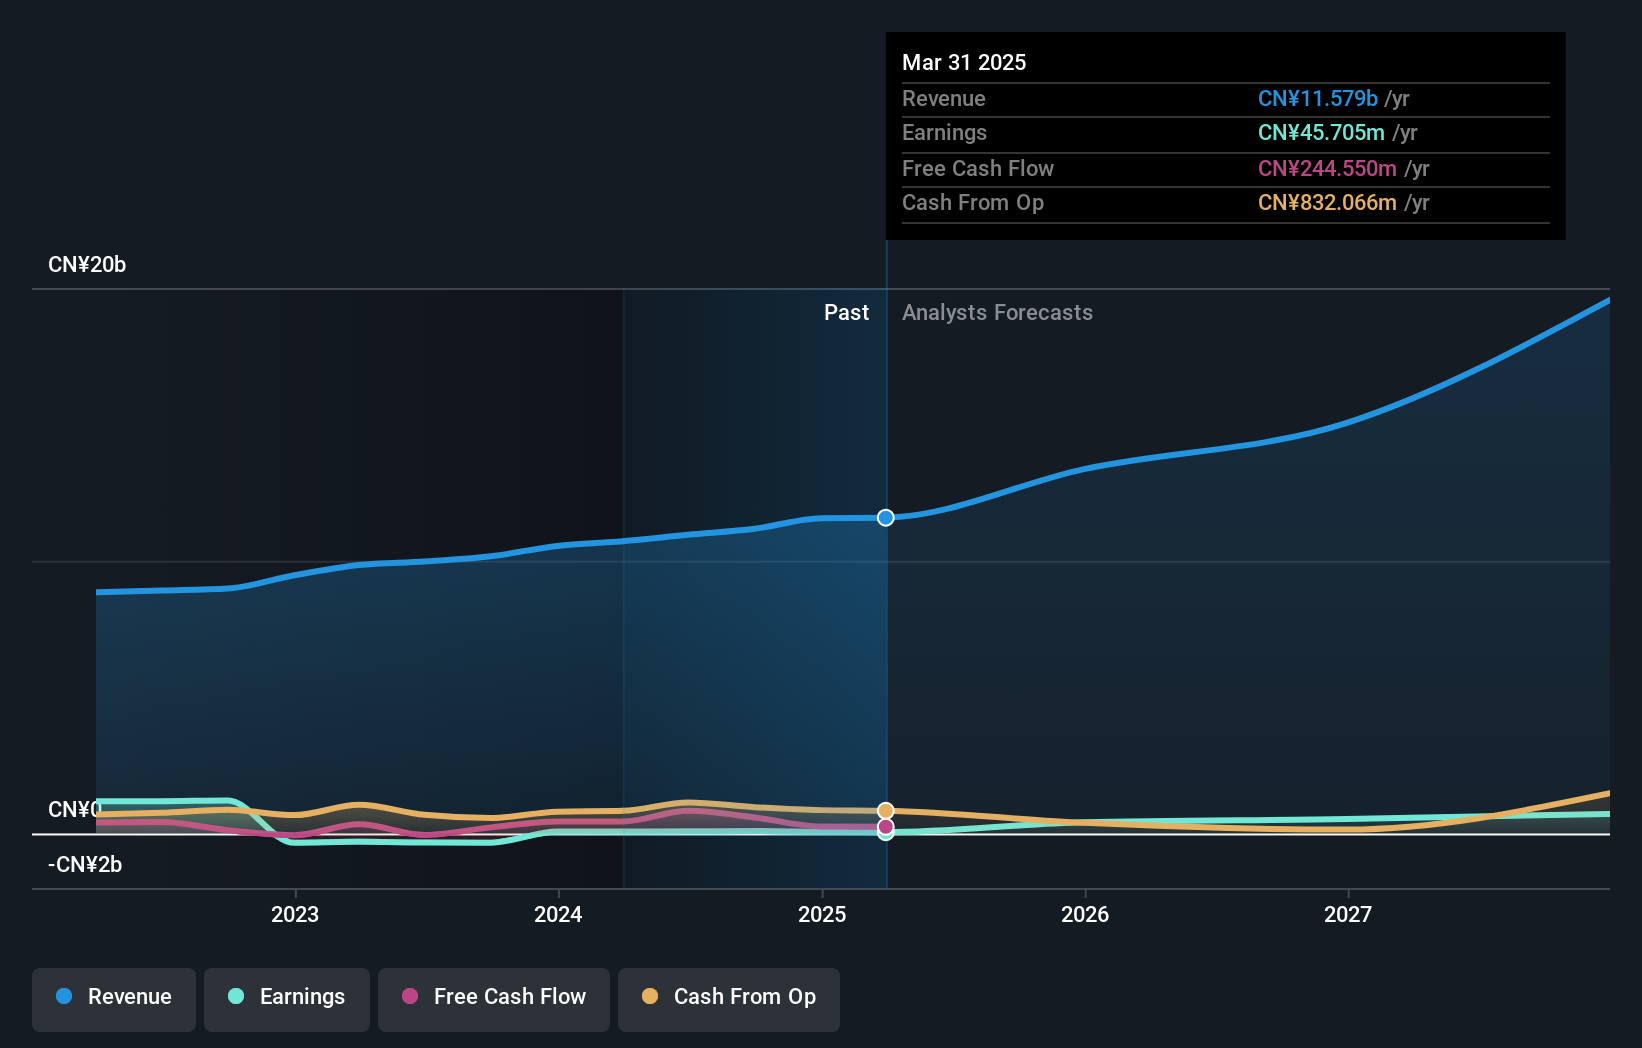Select the 2024 x-axis label
The width and height of the screenshot is (1642, 1048).
(x=558, y=914)
